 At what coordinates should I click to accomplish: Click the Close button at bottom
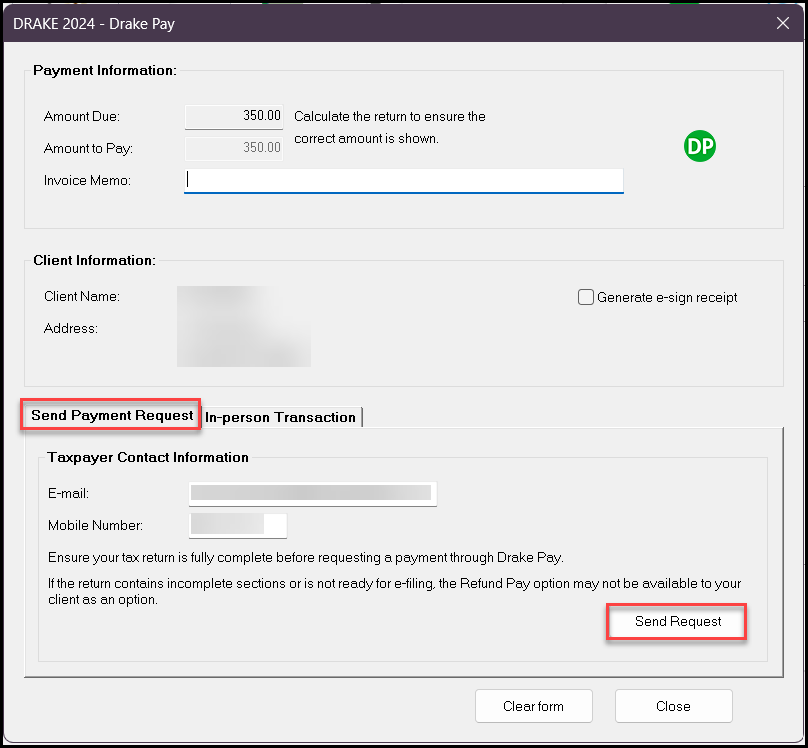[673, 706]
